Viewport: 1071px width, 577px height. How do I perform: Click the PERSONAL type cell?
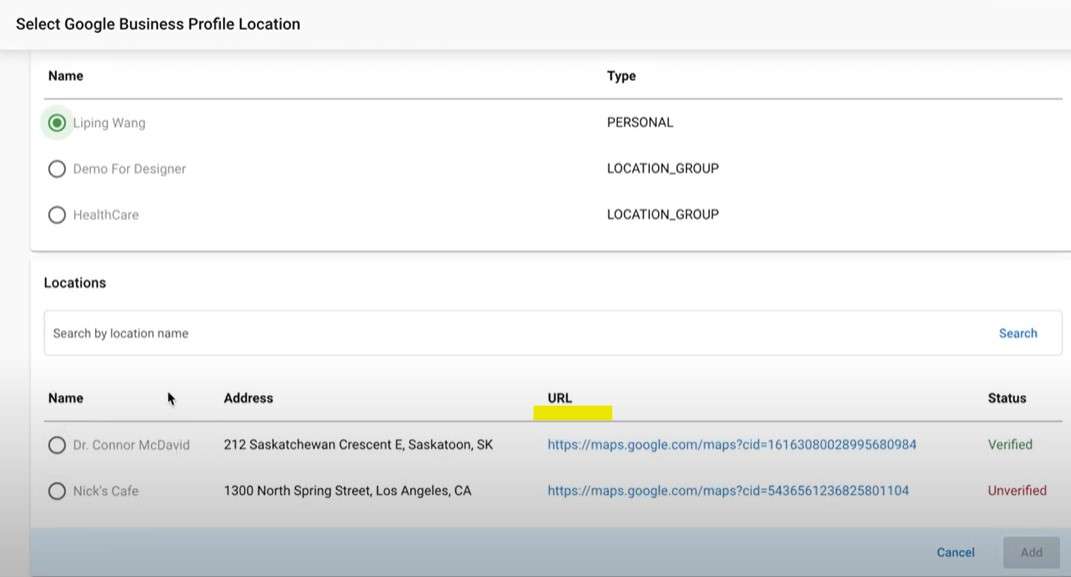click(x=640, y=122)
